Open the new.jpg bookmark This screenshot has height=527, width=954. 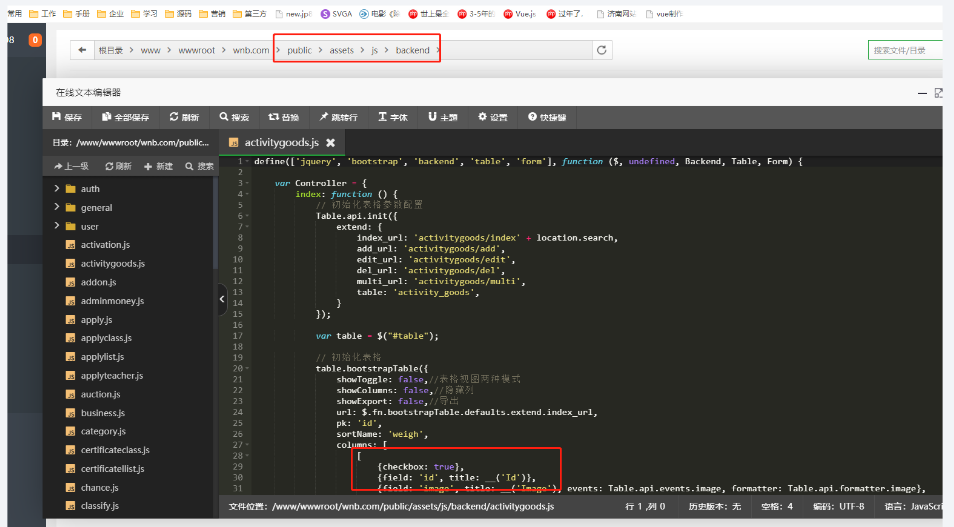click(293, 13)
